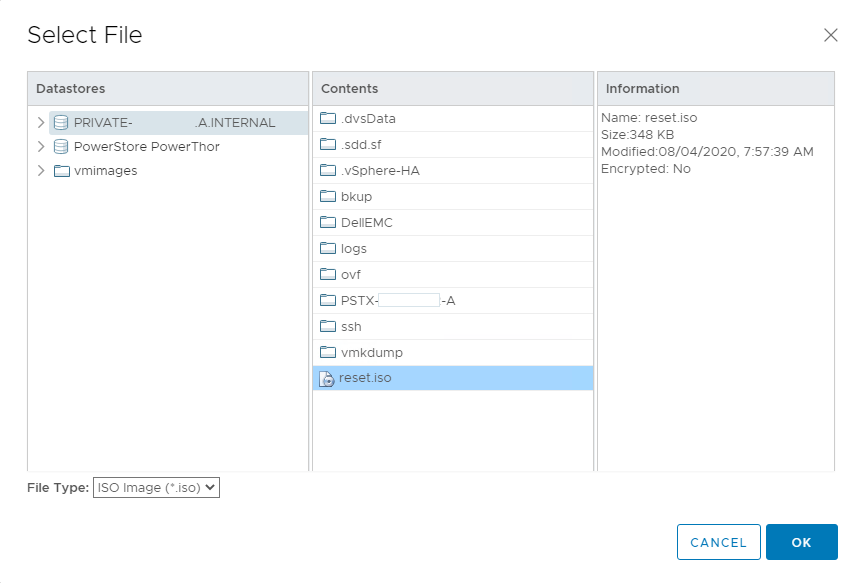Screen dimensions: 860x583
Task: Click the OK button
Action: 801,542
